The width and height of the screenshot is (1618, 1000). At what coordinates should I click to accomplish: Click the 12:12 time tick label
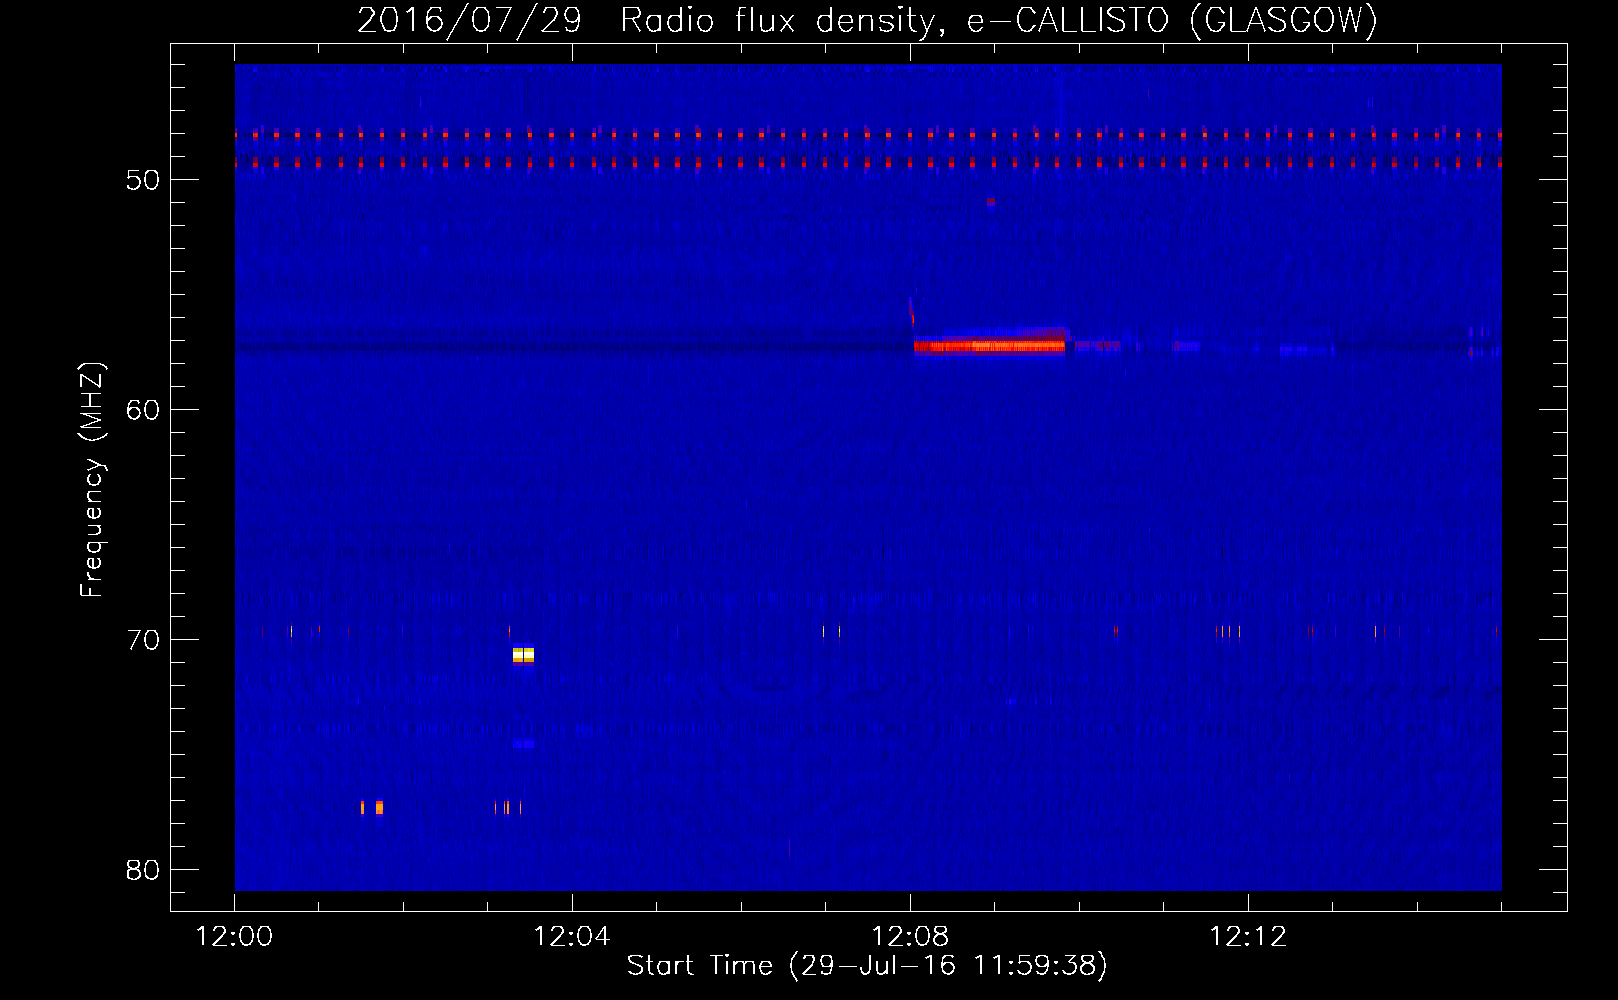pyautogui.click(x=1248, y=937)
